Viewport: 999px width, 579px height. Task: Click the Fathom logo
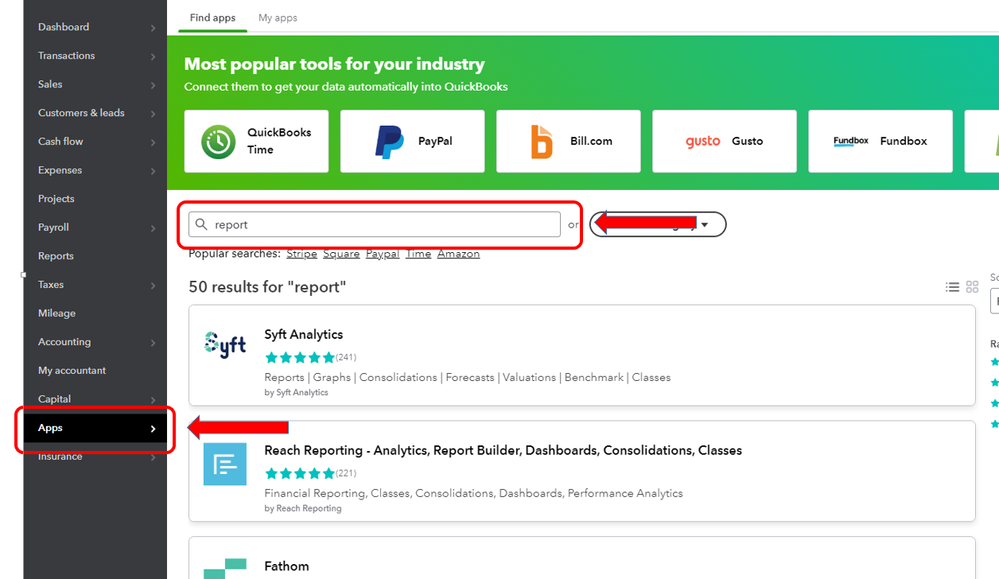225,569
